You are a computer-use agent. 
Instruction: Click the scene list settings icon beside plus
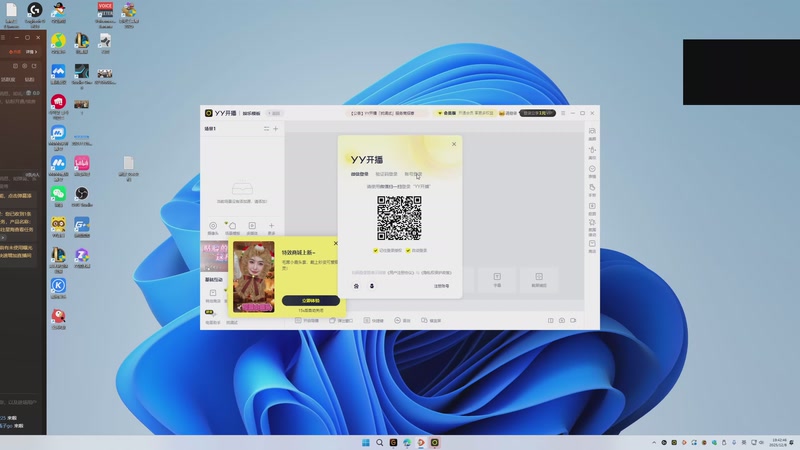click(x=266, y=129)
